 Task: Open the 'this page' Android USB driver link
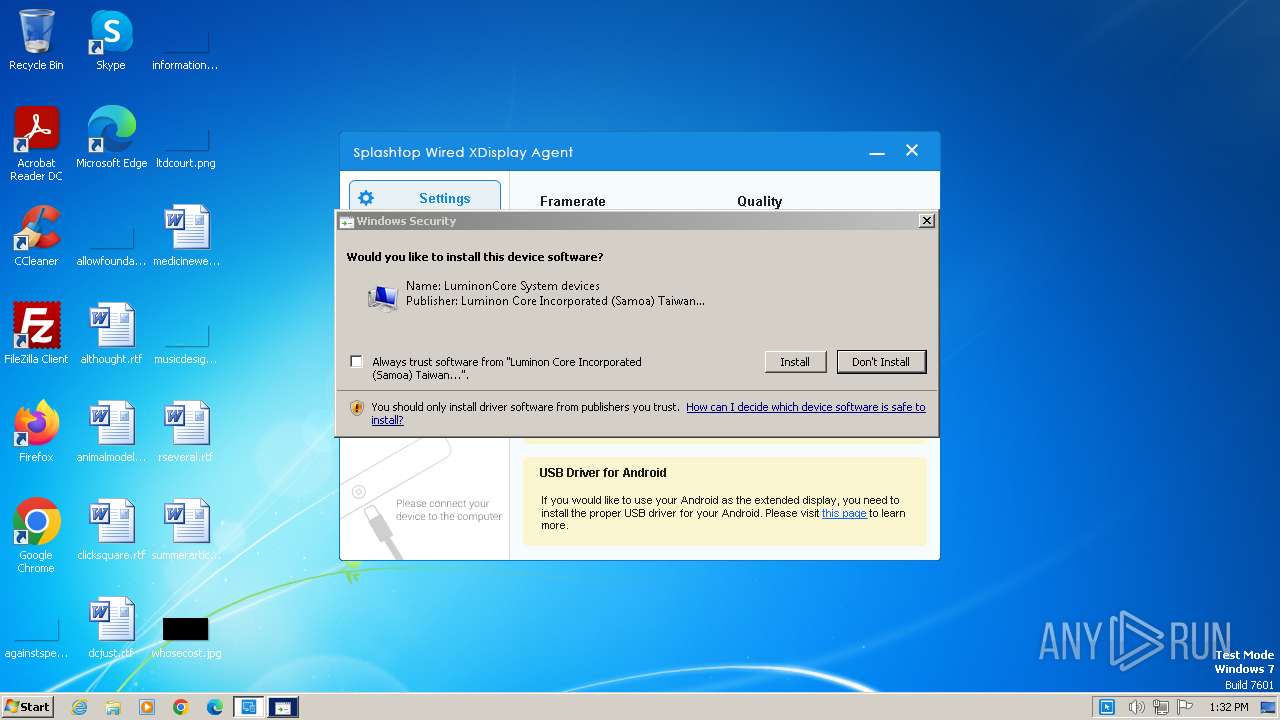pyautogui.click(x=844, y=513)
